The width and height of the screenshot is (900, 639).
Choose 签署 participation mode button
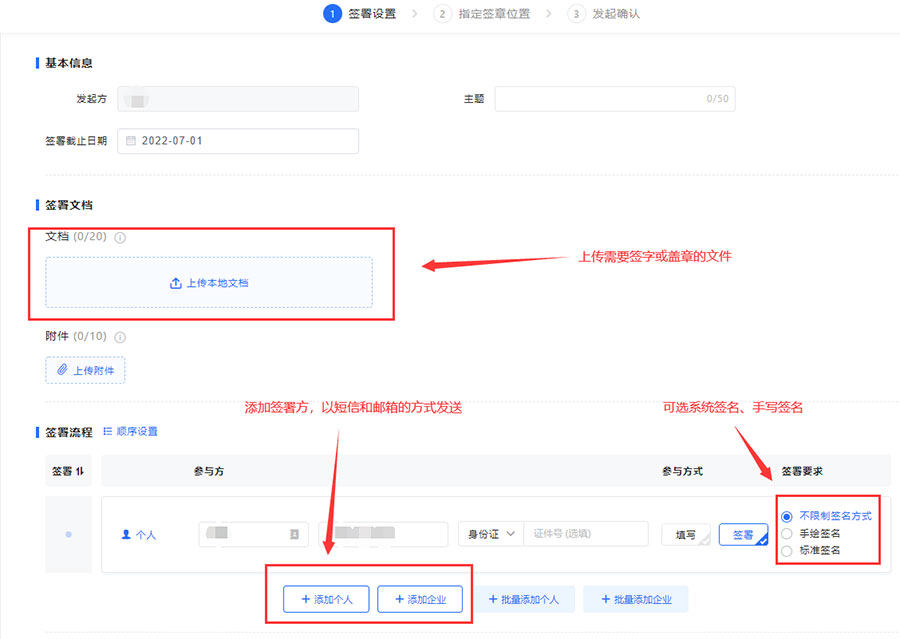[742, 535]
